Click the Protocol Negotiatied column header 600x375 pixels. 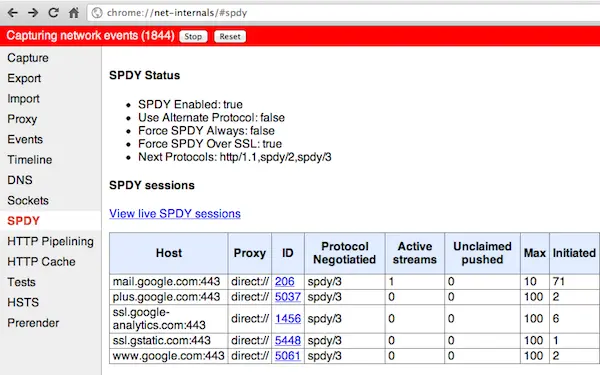click(345, 253)
